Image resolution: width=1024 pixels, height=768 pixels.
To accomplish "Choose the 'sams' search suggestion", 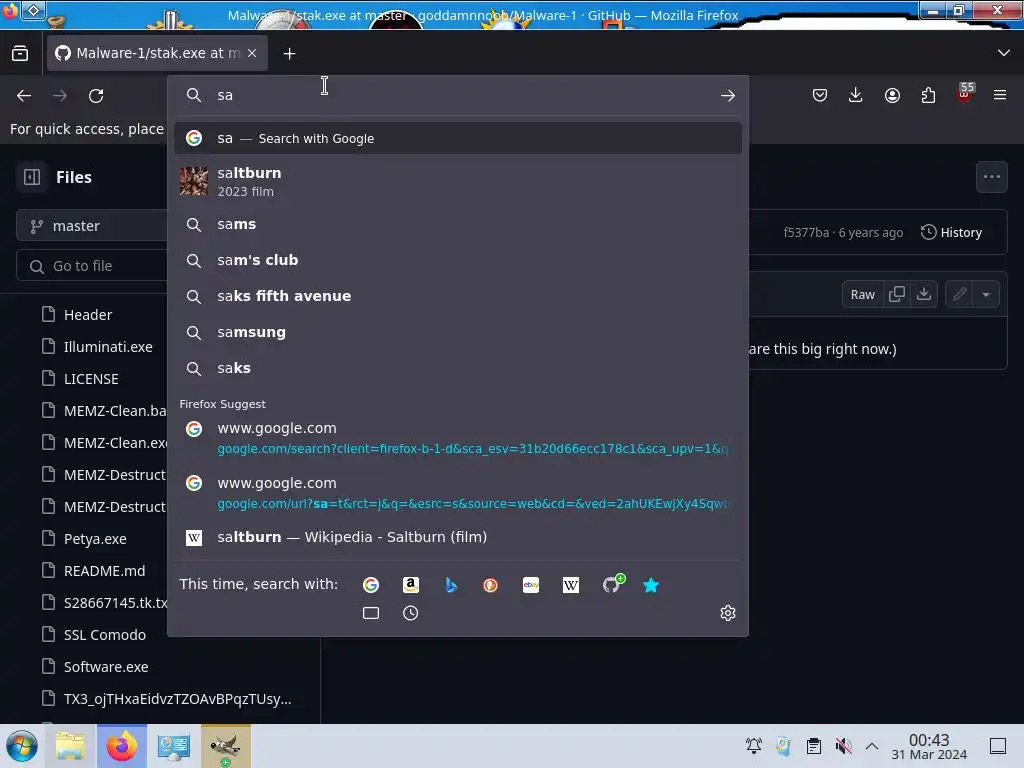I will click(457, 224).
